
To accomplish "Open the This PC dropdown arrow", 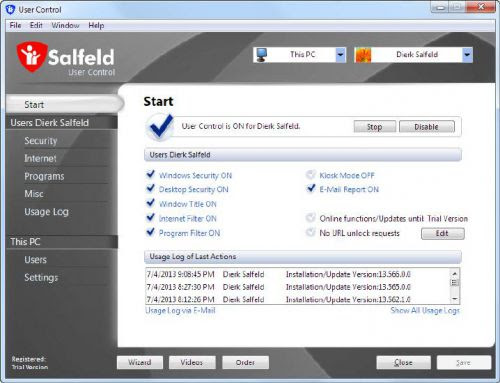I will 340,55.
